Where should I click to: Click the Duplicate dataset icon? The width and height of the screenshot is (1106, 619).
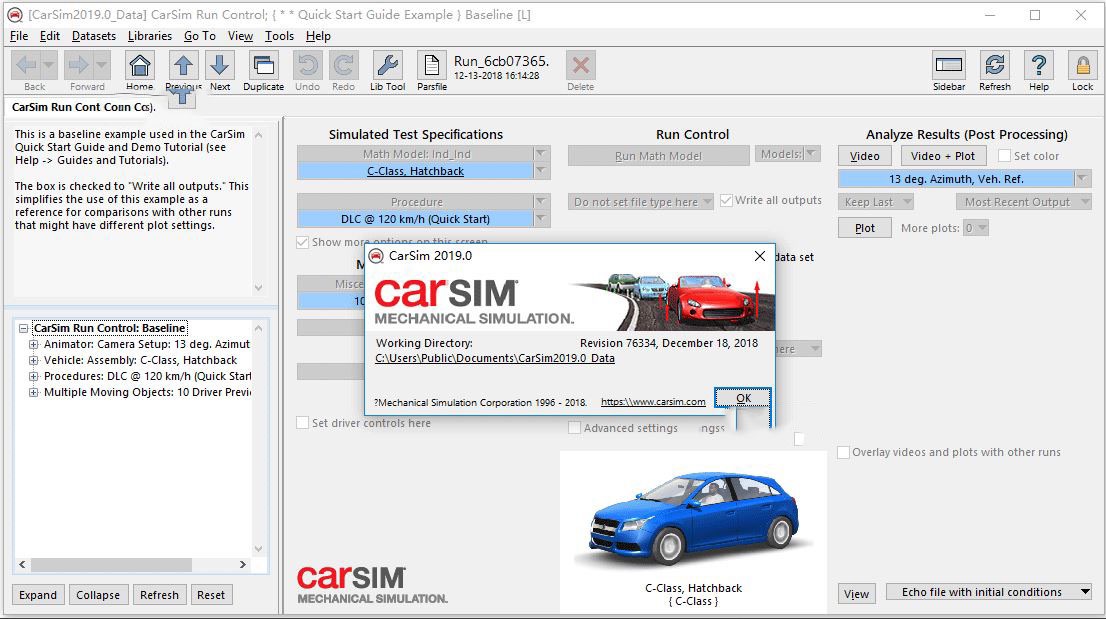[x=263, y=67]
